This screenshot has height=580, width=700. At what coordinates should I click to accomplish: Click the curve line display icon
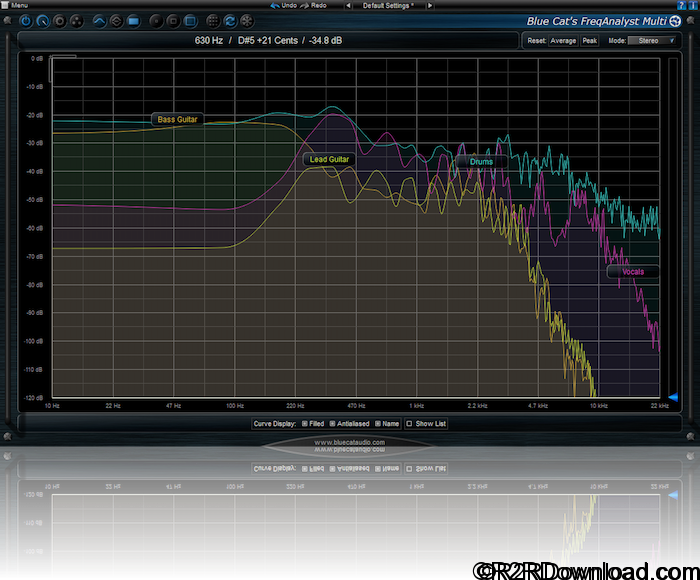pyautogui.click(x=99, y=21)
